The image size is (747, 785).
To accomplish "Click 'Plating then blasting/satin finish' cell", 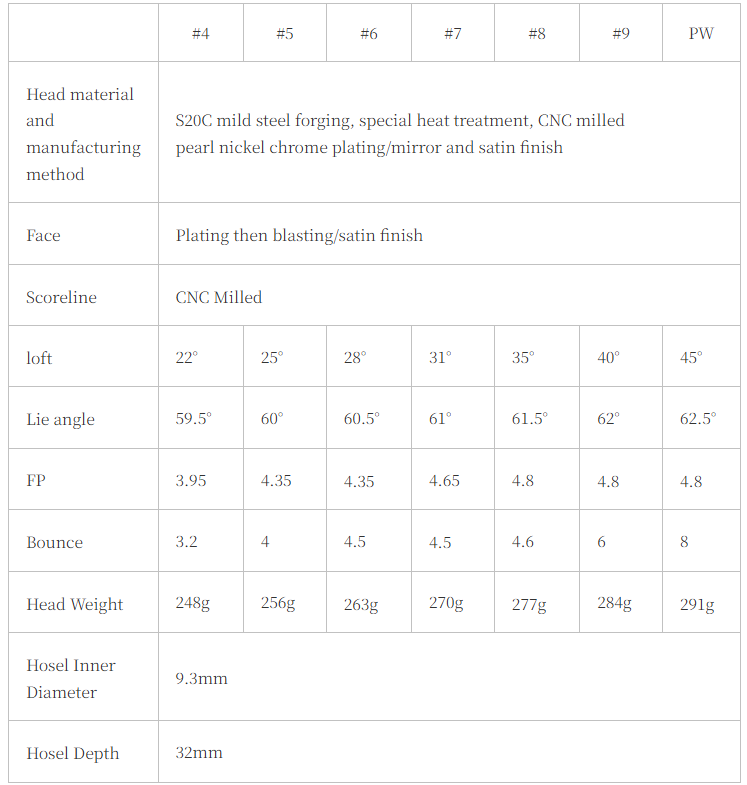I will (299, 235).
